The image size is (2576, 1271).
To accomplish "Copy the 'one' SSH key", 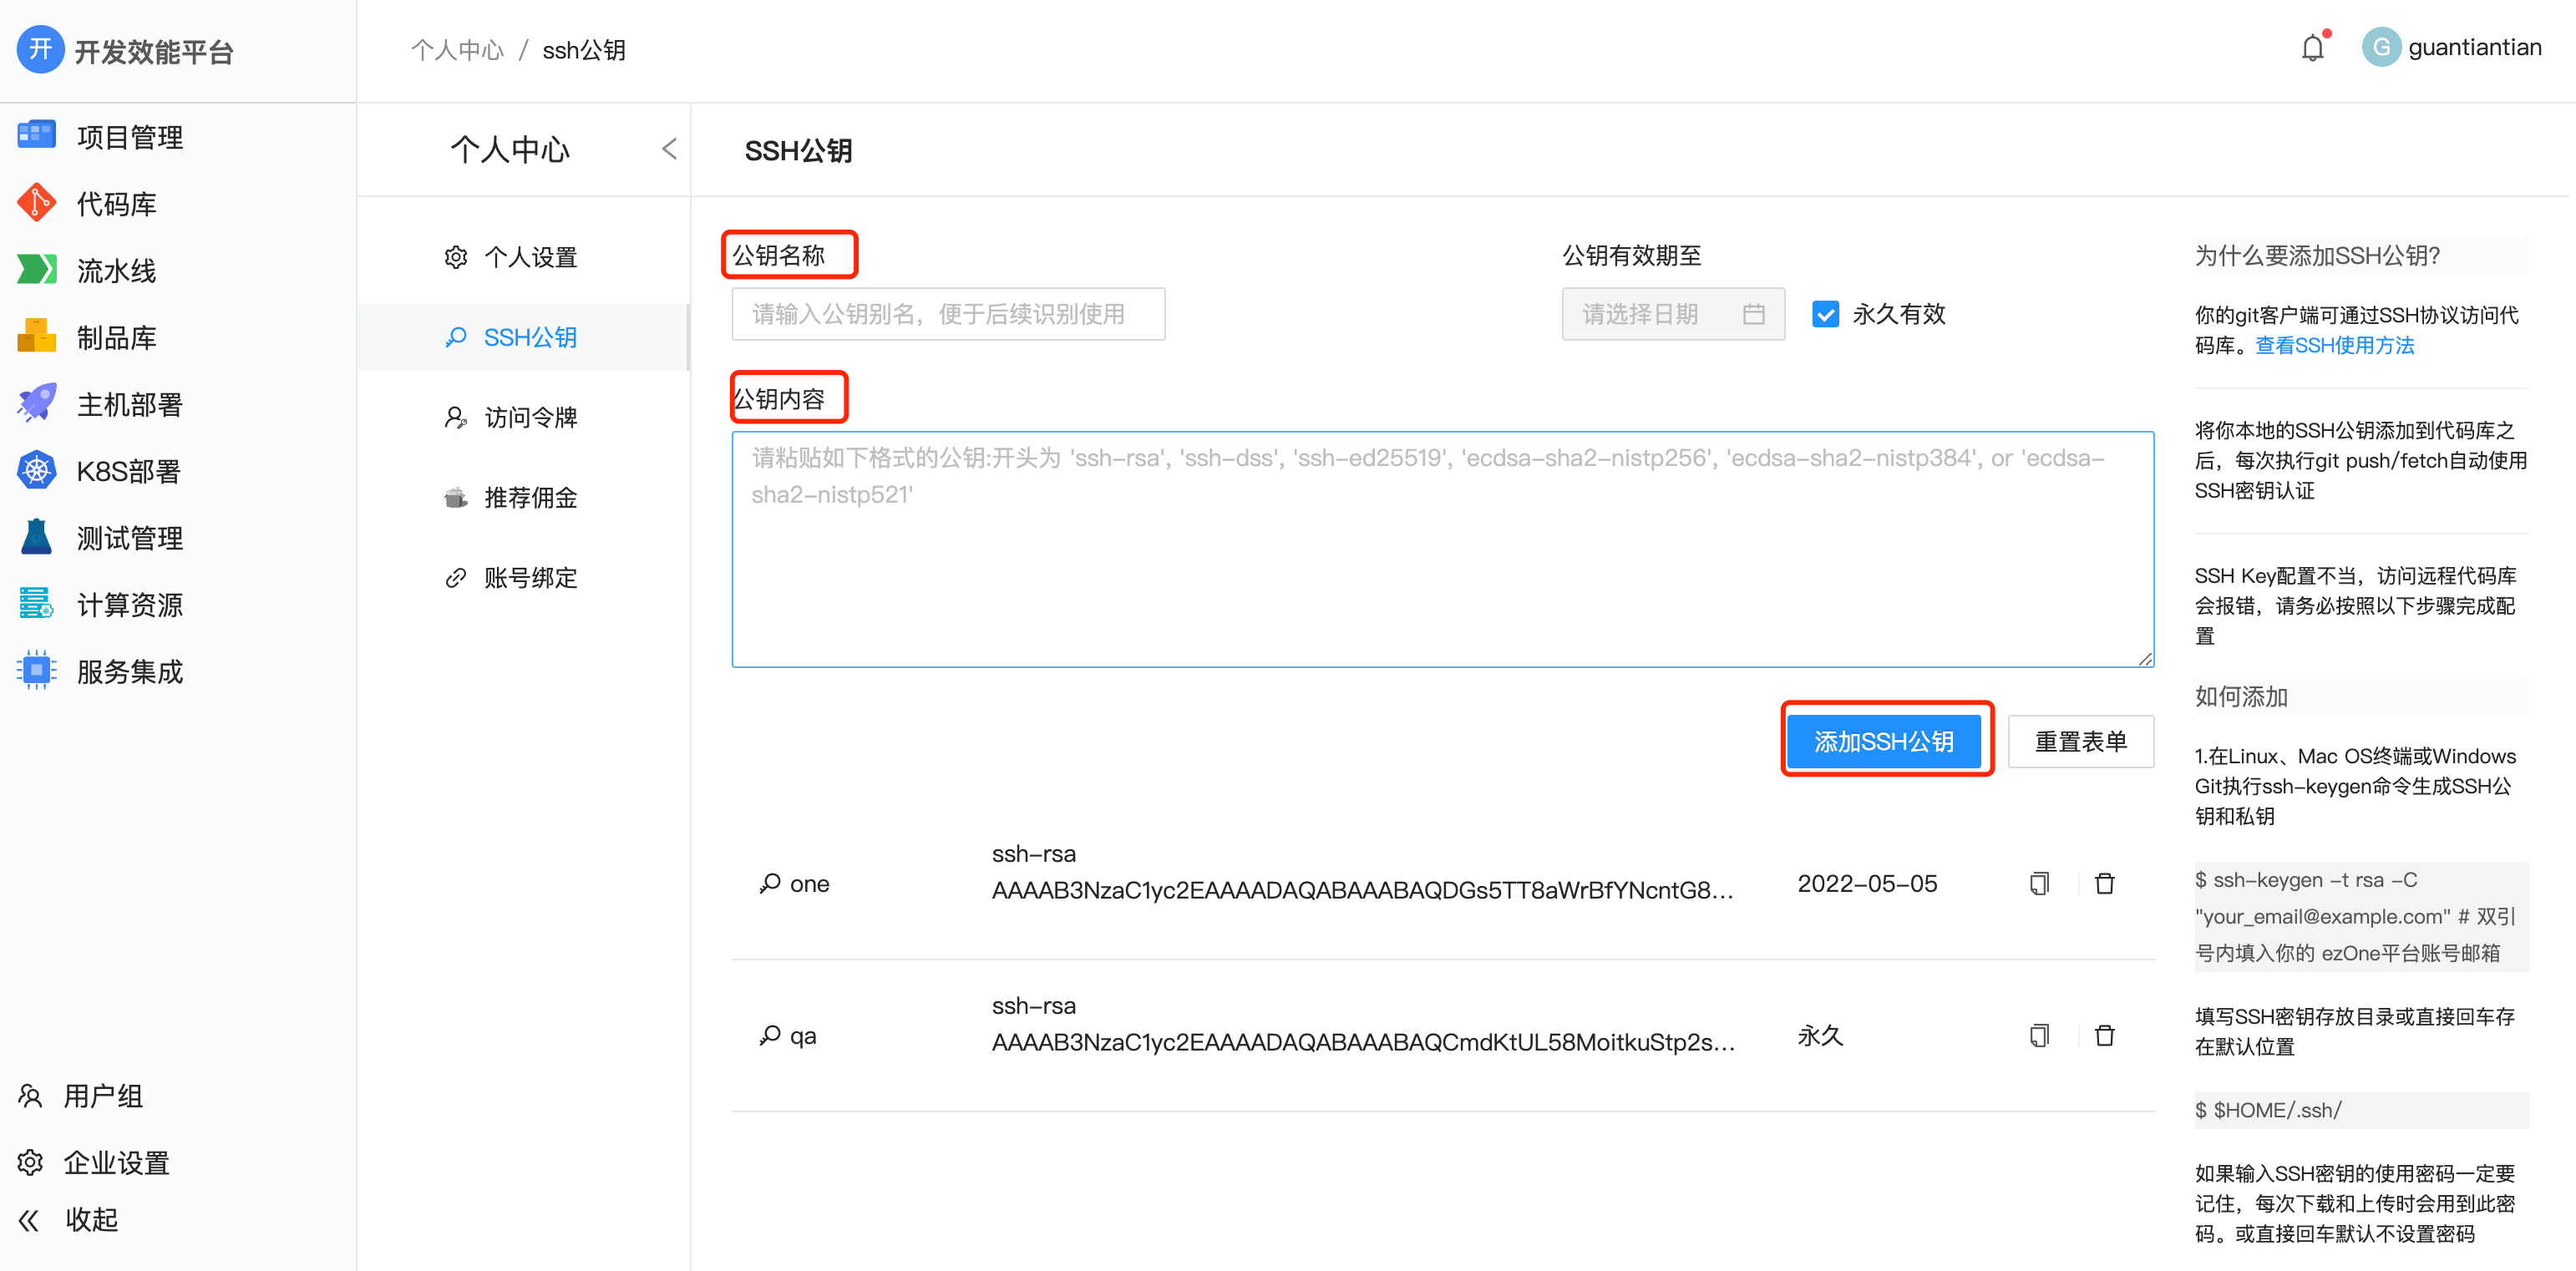I will tap(2039, 883).
